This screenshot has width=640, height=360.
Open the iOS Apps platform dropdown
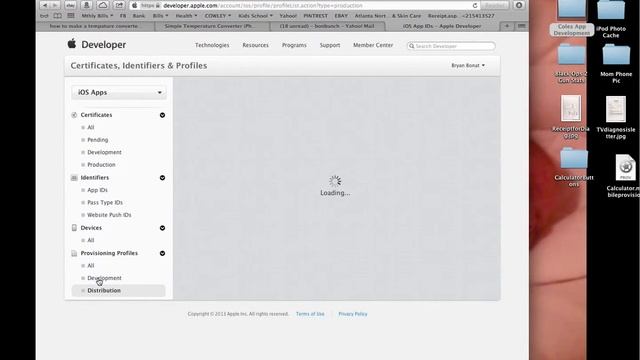pos(119,93)
